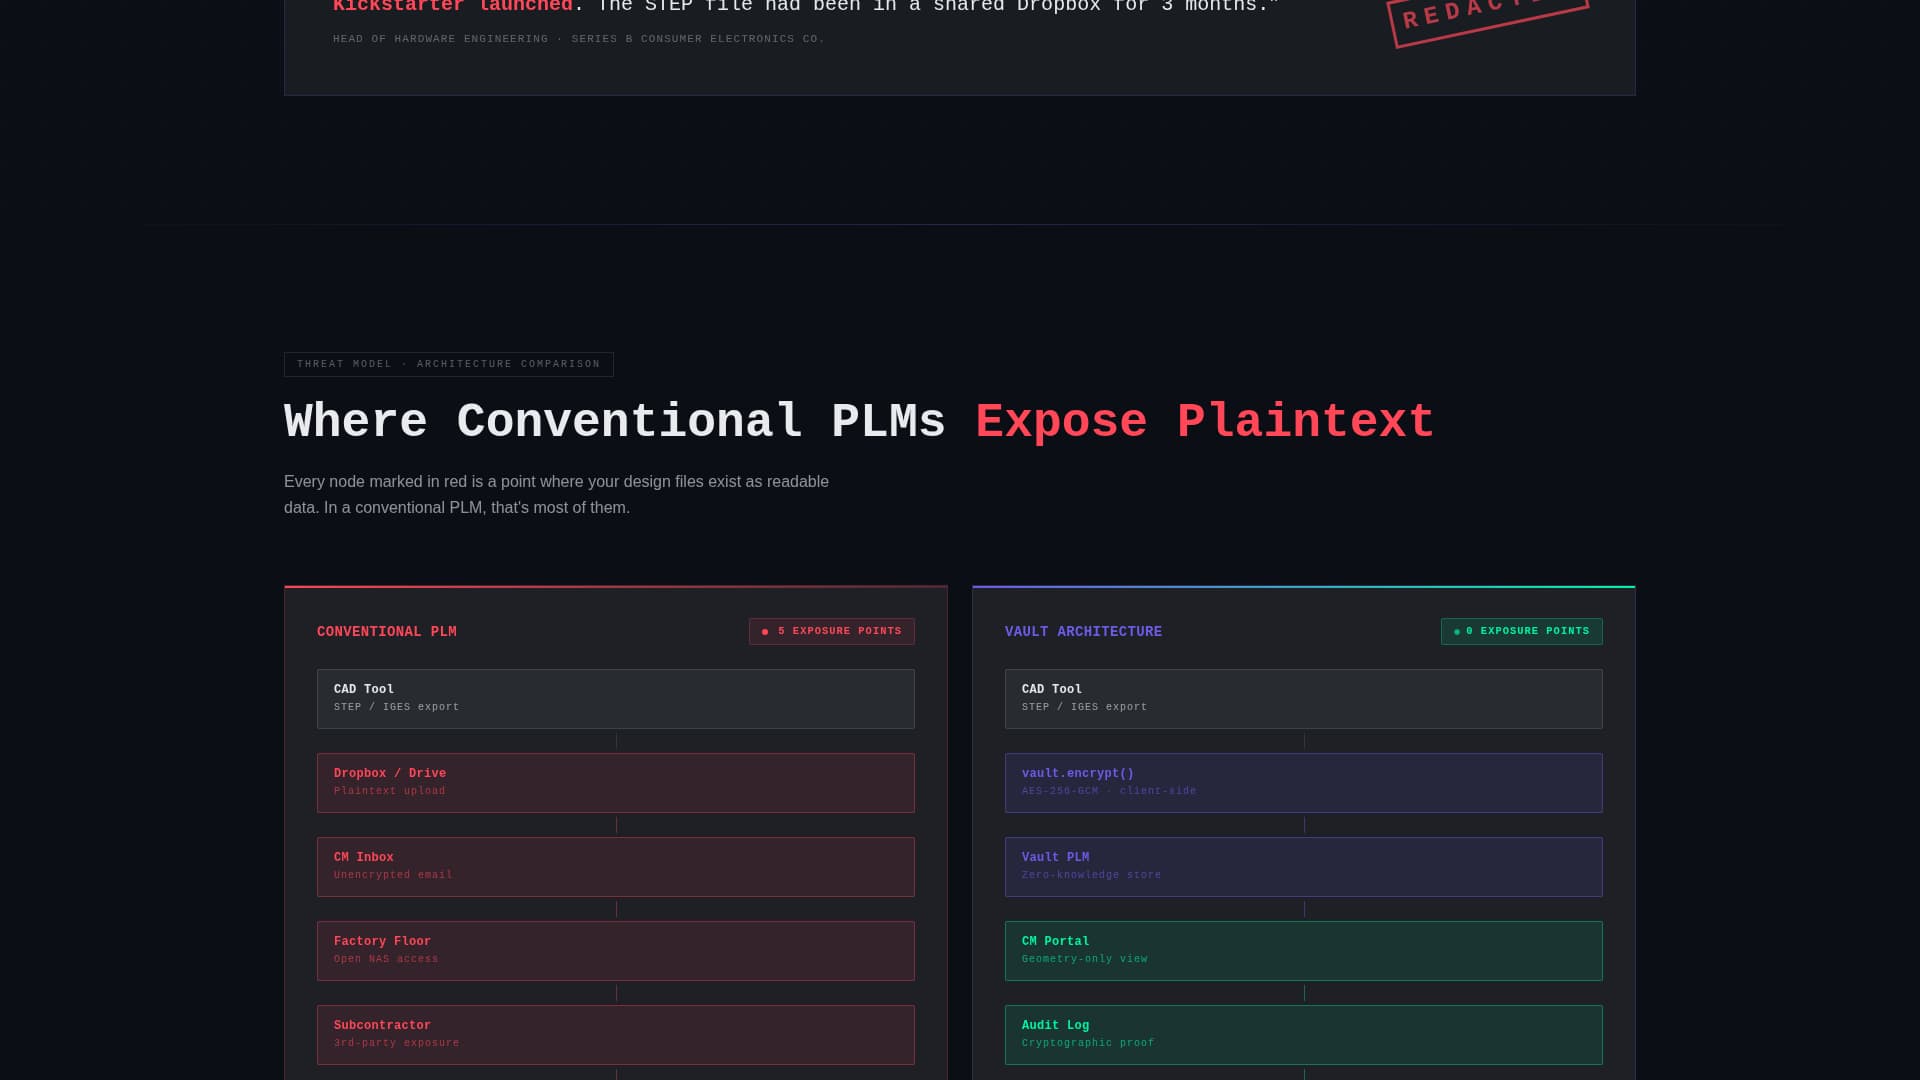The height and width of the screenshot is (1080, 1920).
Task: Click the VAULT ARCHITECTURE heading
Action: pos(1083,632)
